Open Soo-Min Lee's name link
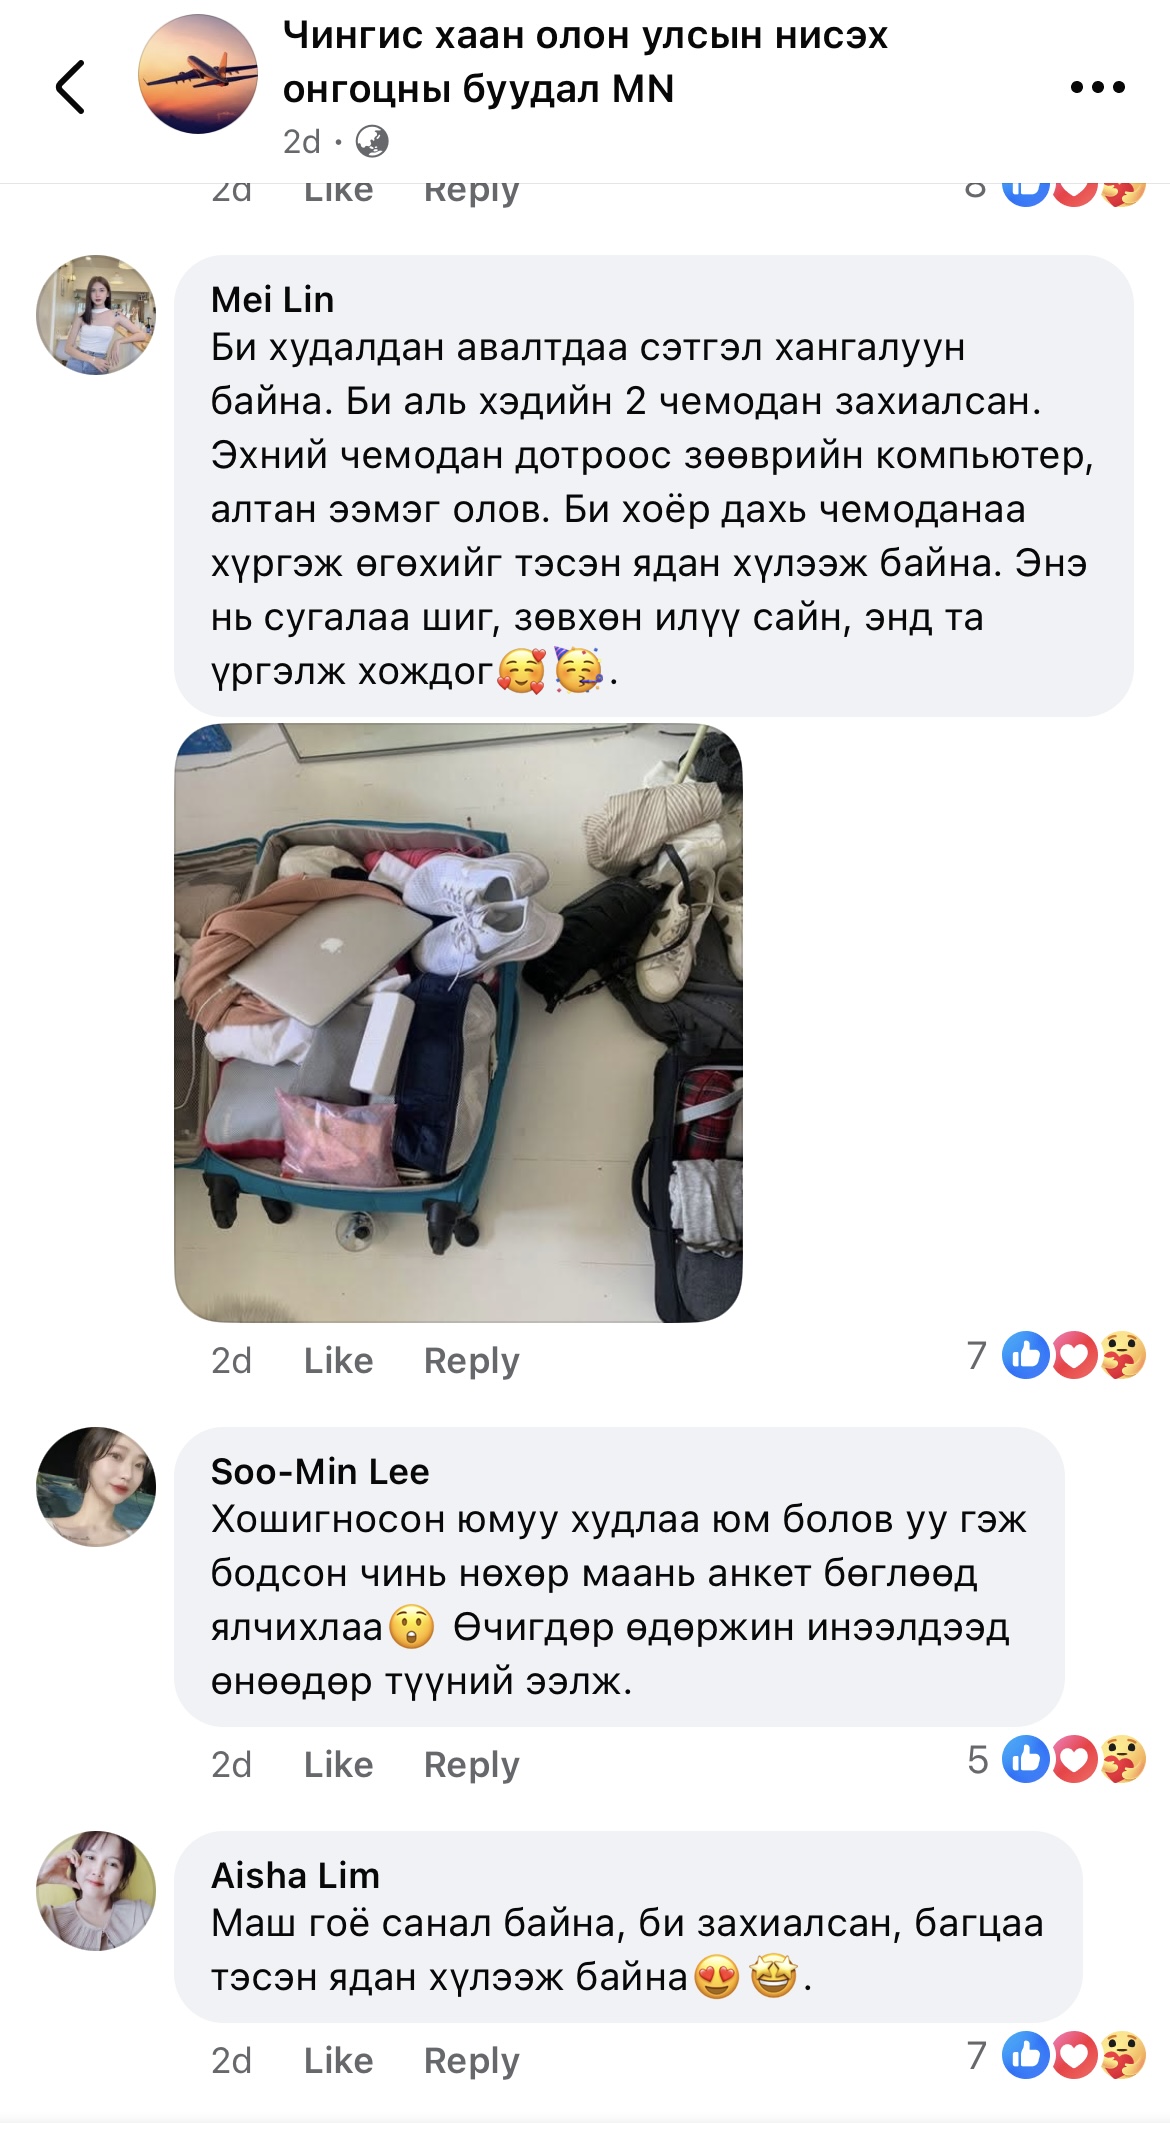 coord(320,1471)
